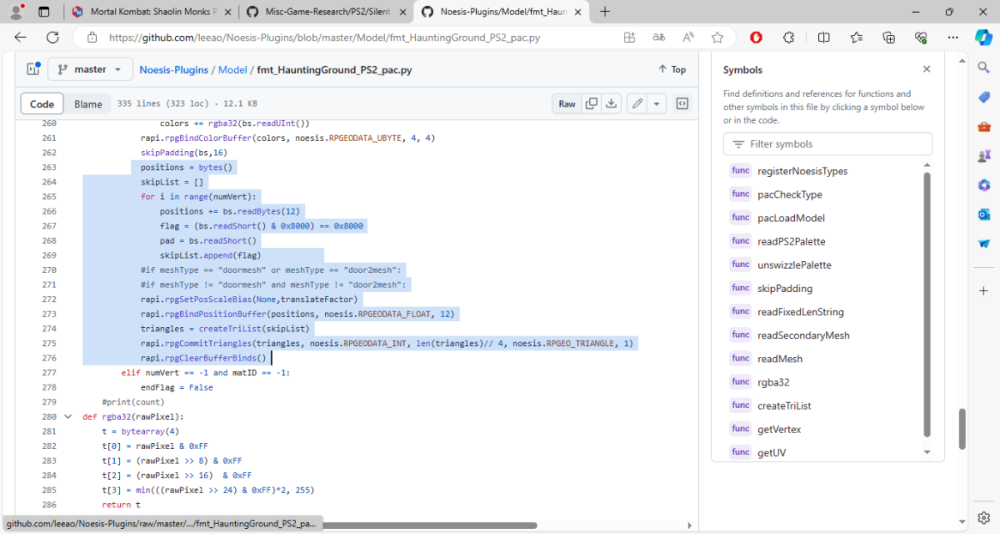Refresh the current page

(x=52, y=37)
